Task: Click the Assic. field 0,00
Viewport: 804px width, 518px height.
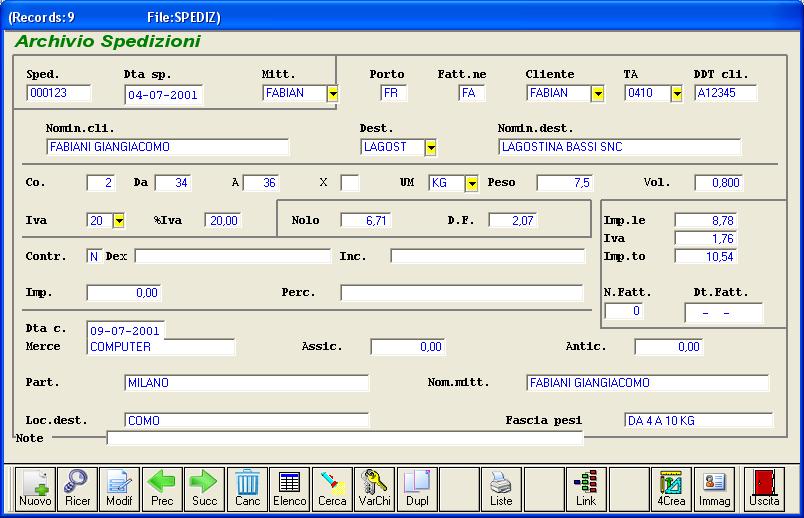Action: click(x=408, y=347)
